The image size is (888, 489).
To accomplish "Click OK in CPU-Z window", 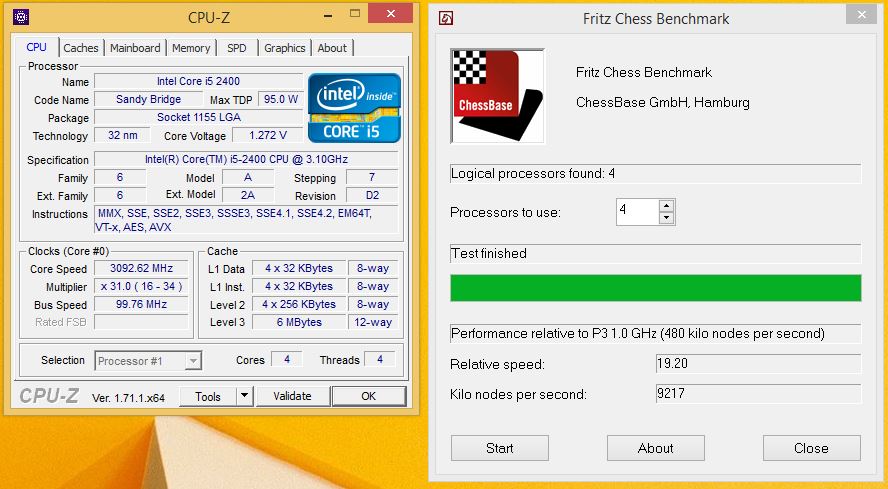I will (369, 396).
